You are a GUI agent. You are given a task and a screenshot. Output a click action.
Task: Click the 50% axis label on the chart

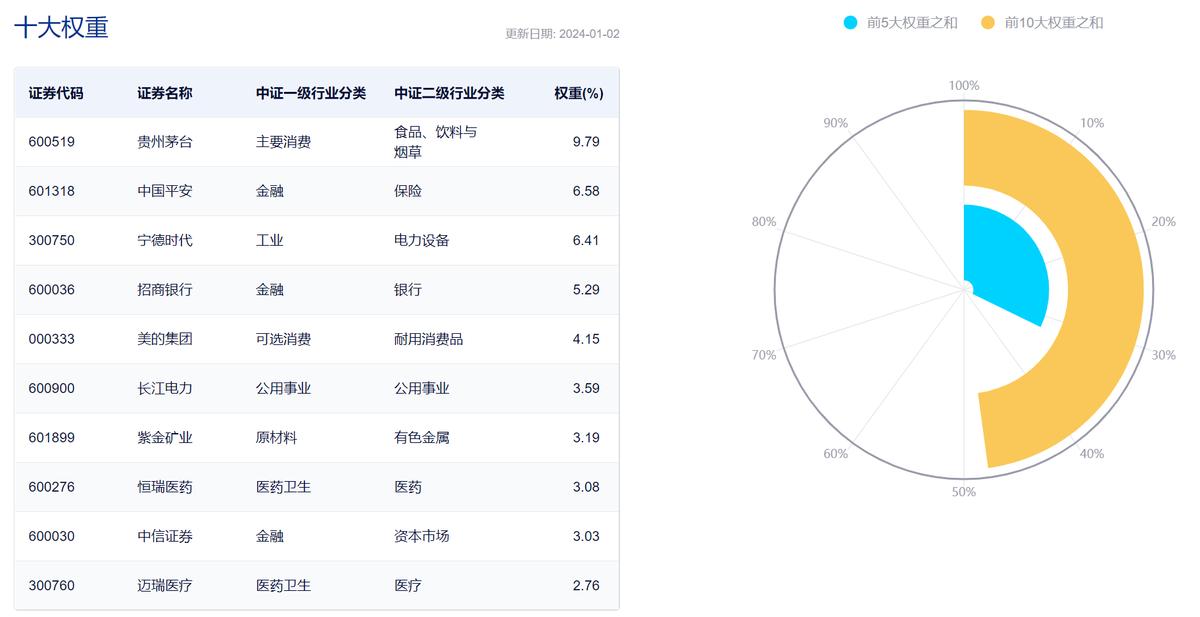tap(963, 491)
